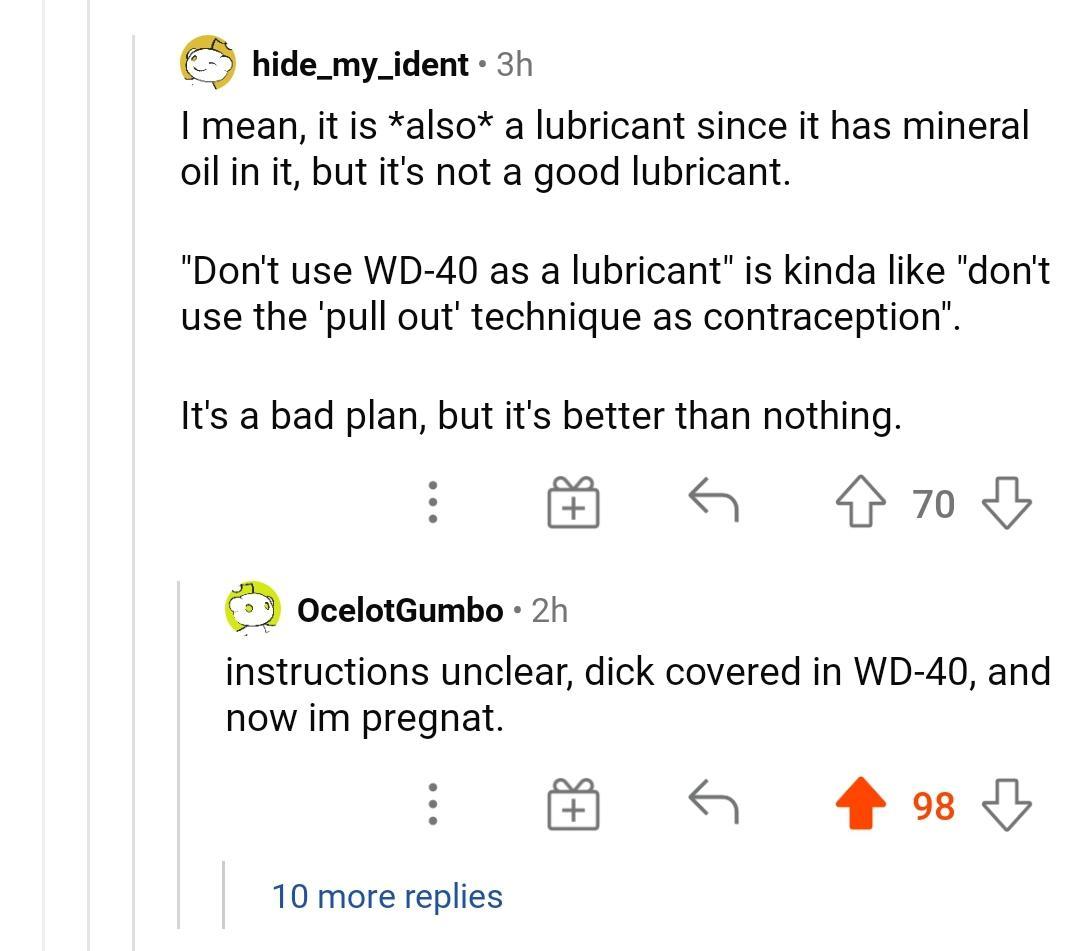Click the 3h timestamp on hide_my_ident's comment

click(x=515, y=65)
